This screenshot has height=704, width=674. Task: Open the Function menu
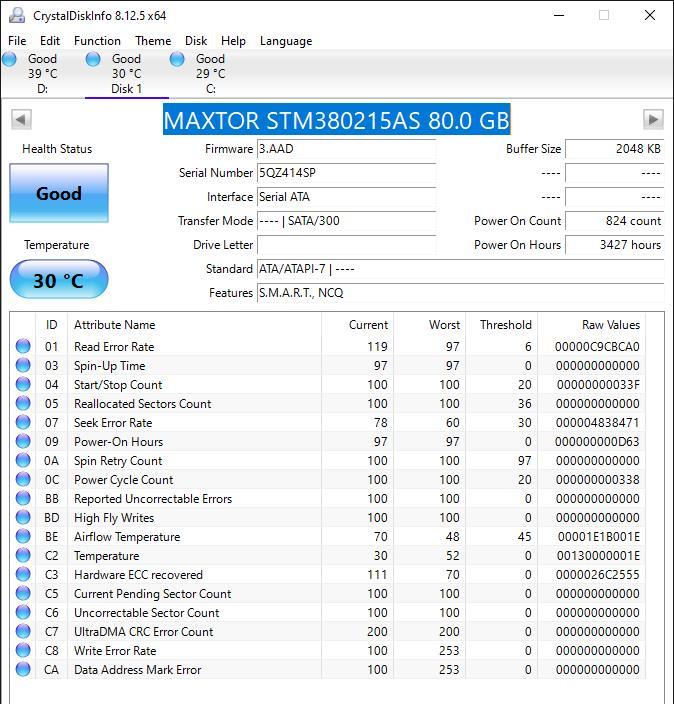[x=97, y=41]
